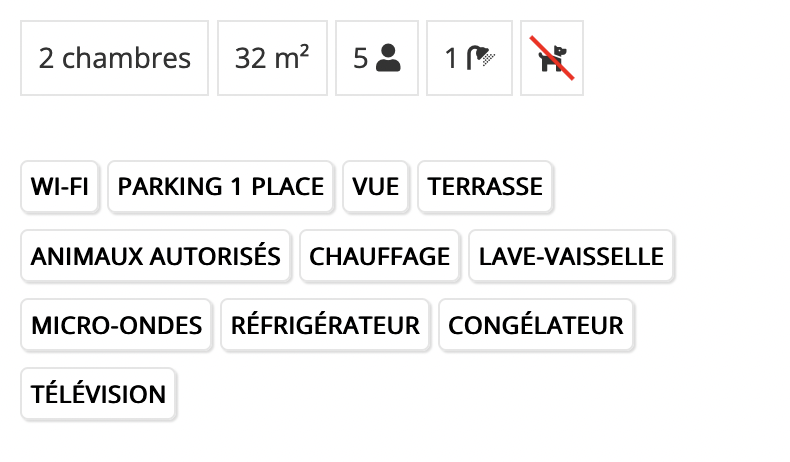The height and width of the screenshot is (462, 790).
Task: Select the LAVE-VAISSELLE tag
Action: [x=571, y=256]
